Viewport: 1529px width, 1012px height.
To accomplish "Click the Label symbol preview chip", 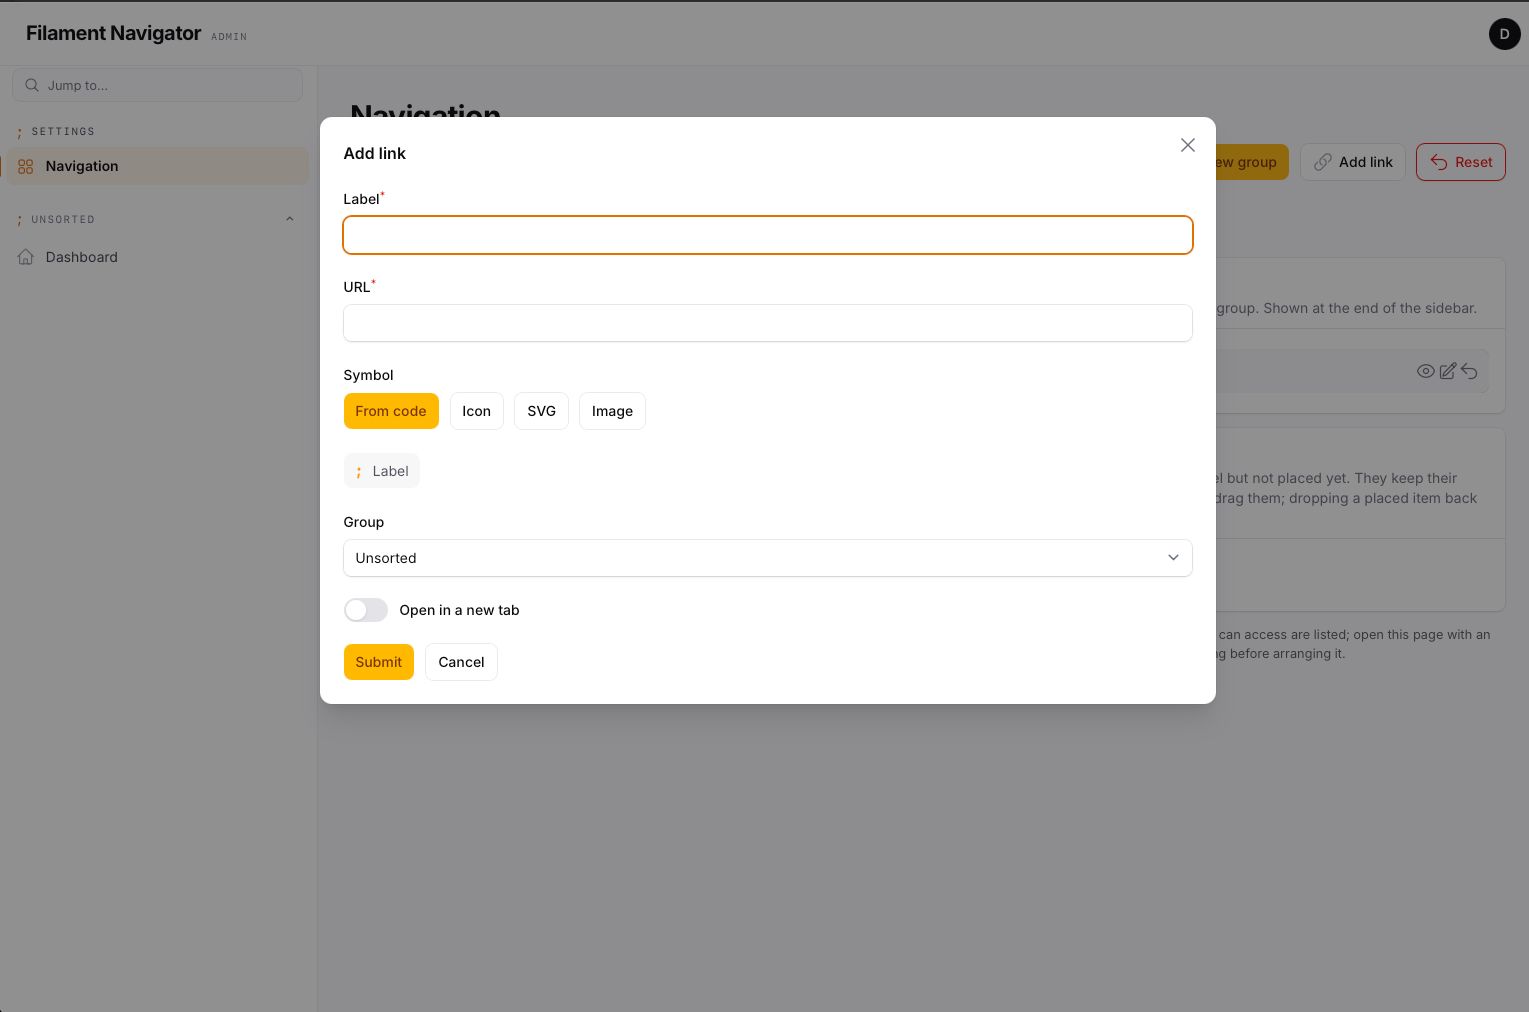I will (382, 471).
